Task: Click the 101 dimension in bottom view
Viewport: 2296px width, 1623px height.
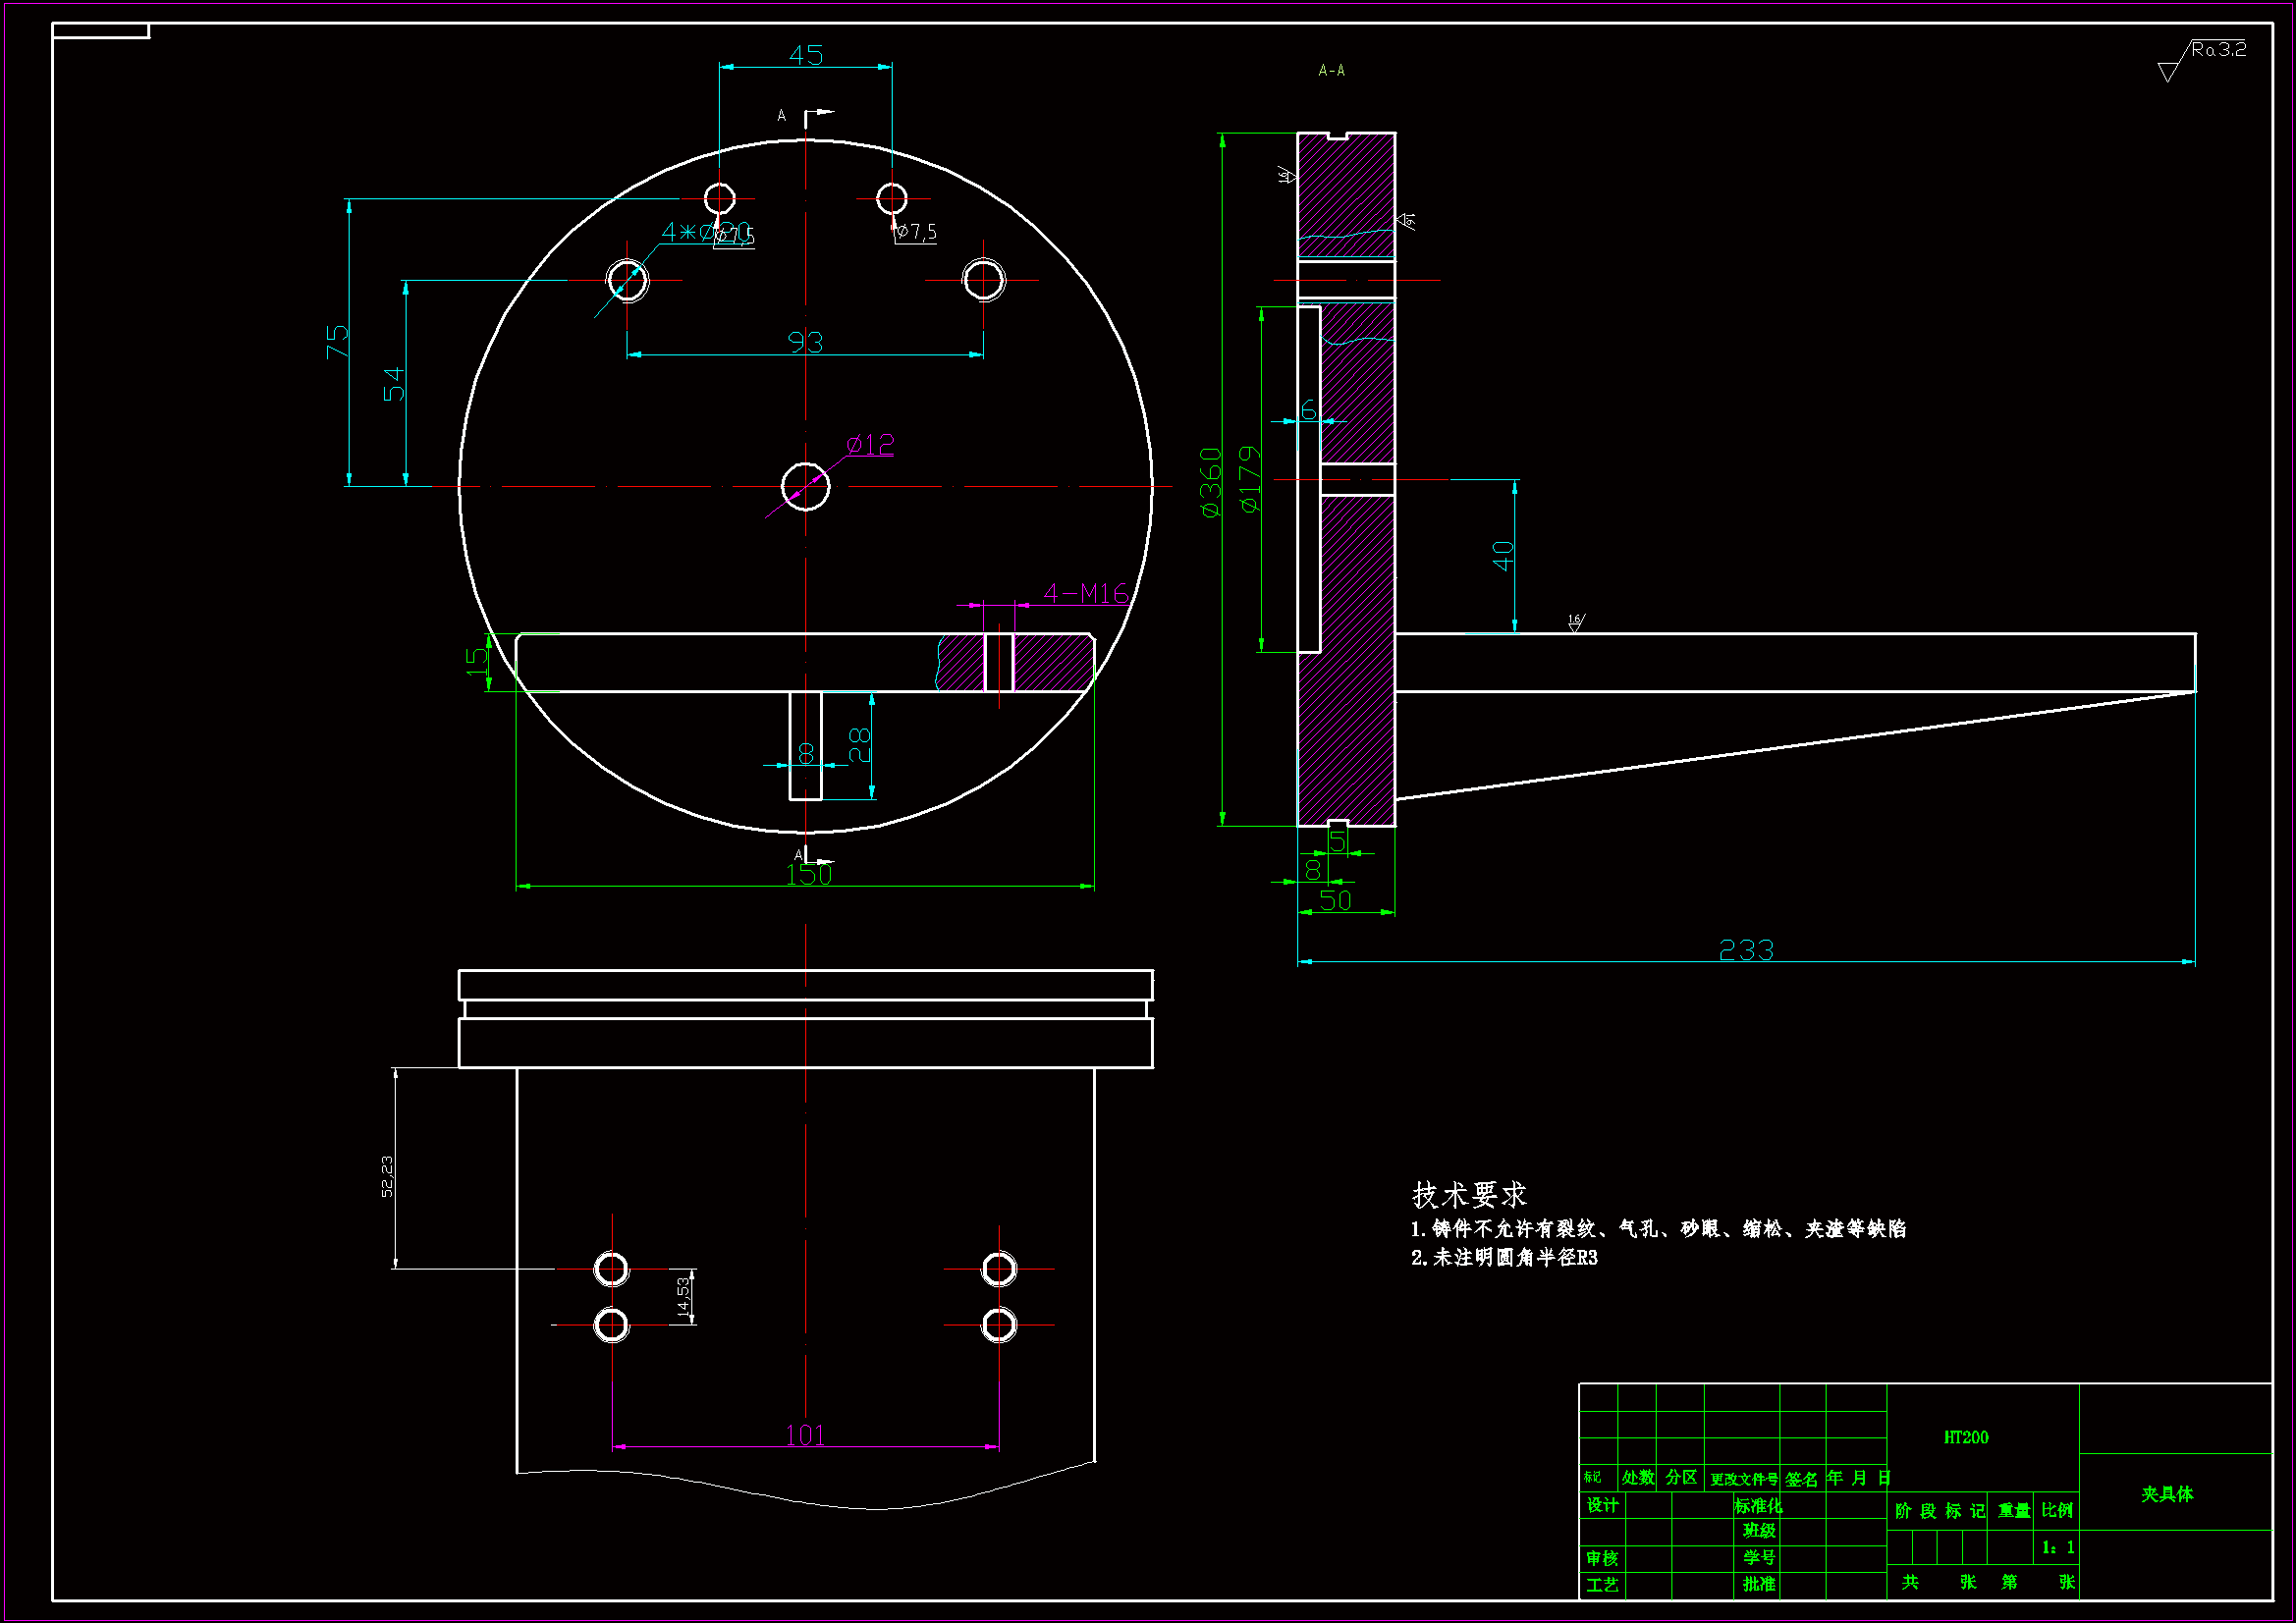Action: coord(805,1436)
